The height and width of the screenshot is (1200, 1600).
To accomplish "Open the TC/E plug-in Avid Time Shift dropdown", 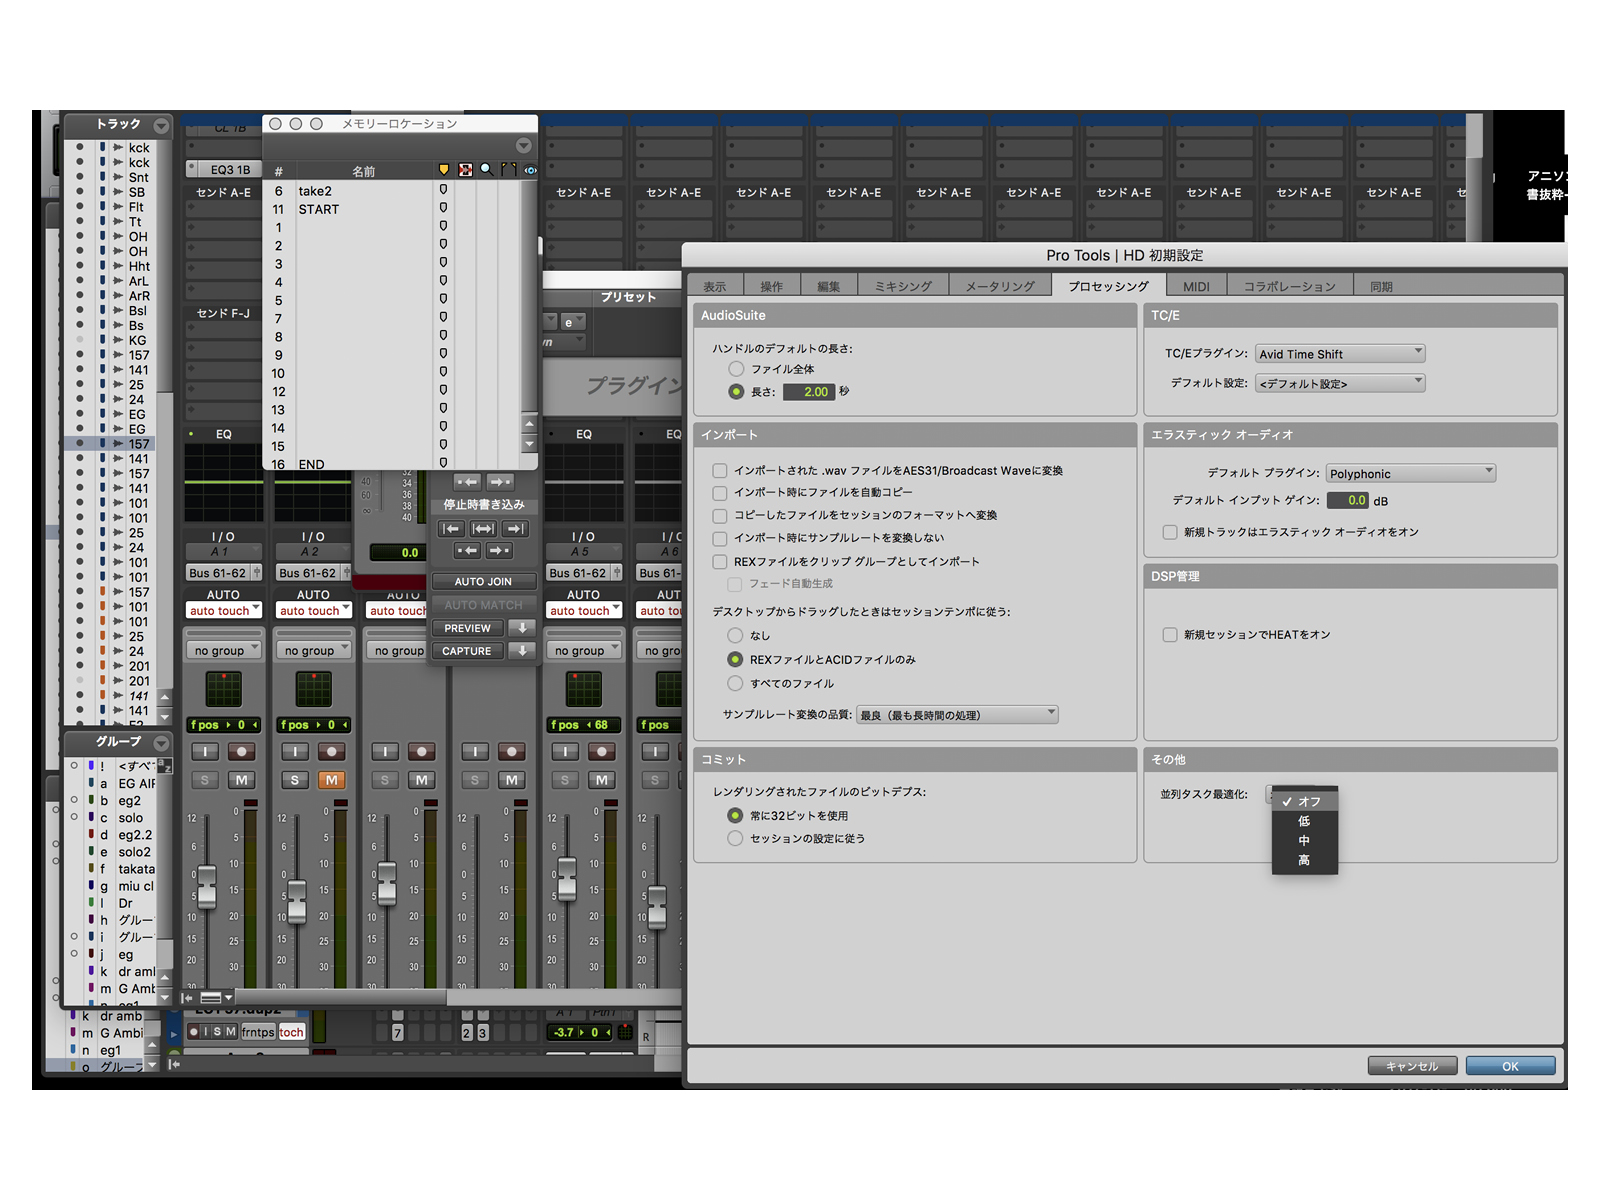I will pyautogui.click(x=1340, y=354).
